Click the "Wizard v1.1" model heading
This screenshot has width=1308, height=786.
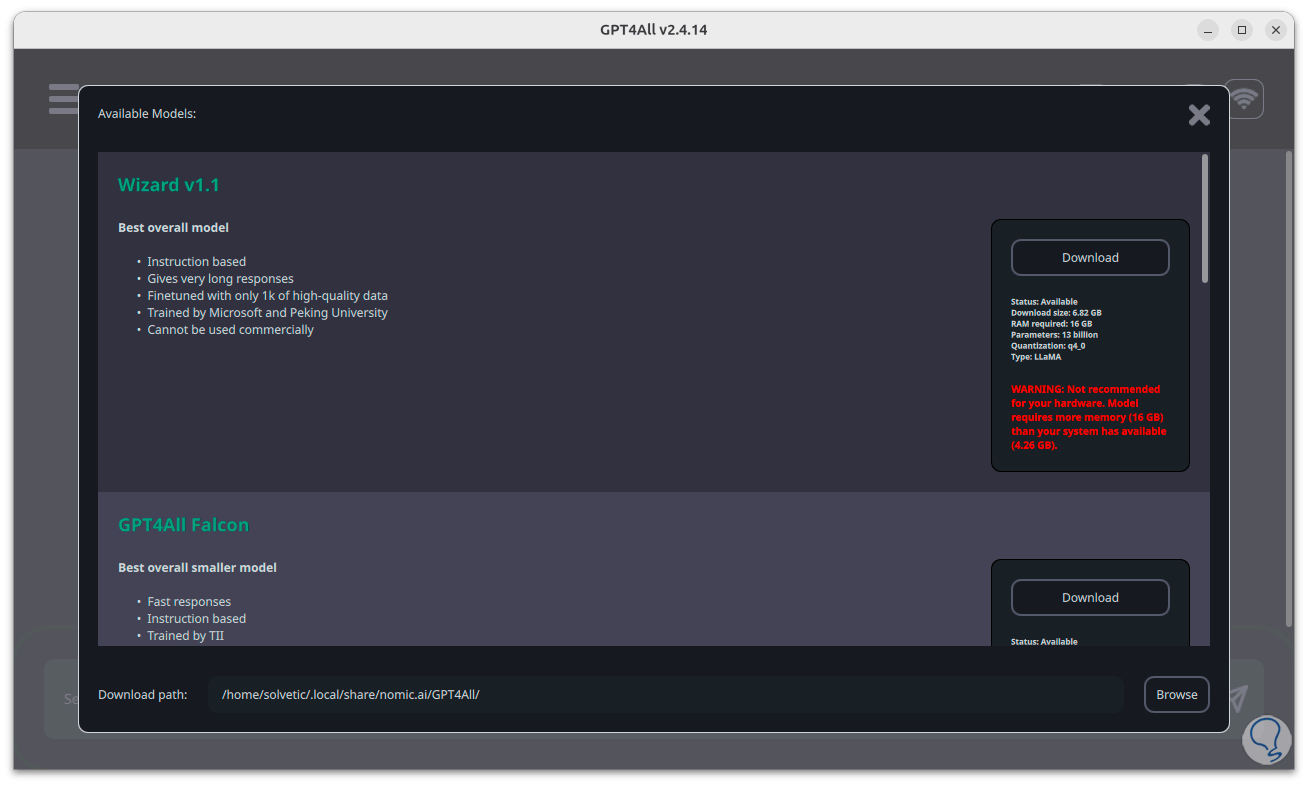[x=168, y=185]
